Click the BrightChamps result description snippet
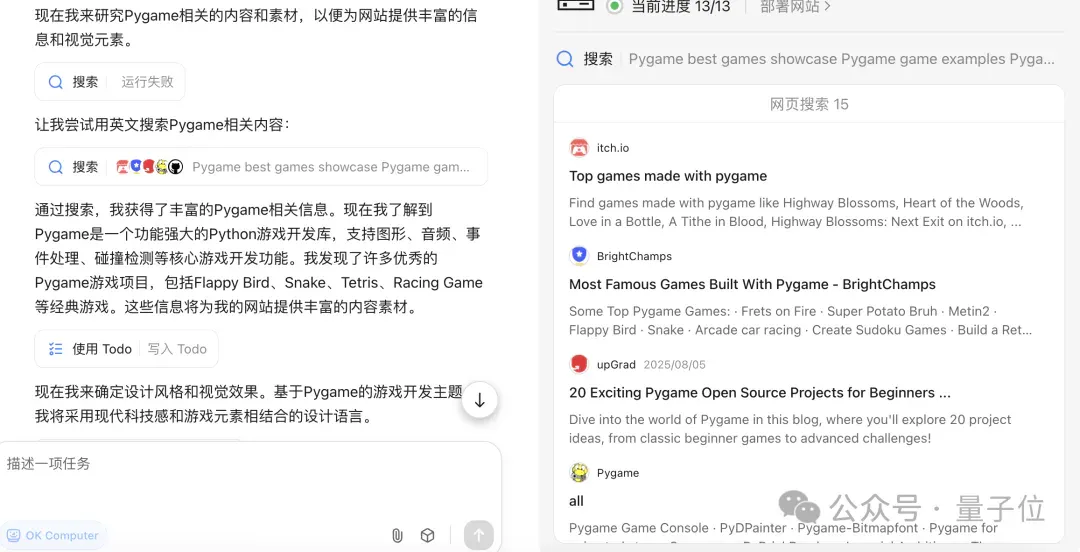1080x552 pixels. (x=800, y=320)
